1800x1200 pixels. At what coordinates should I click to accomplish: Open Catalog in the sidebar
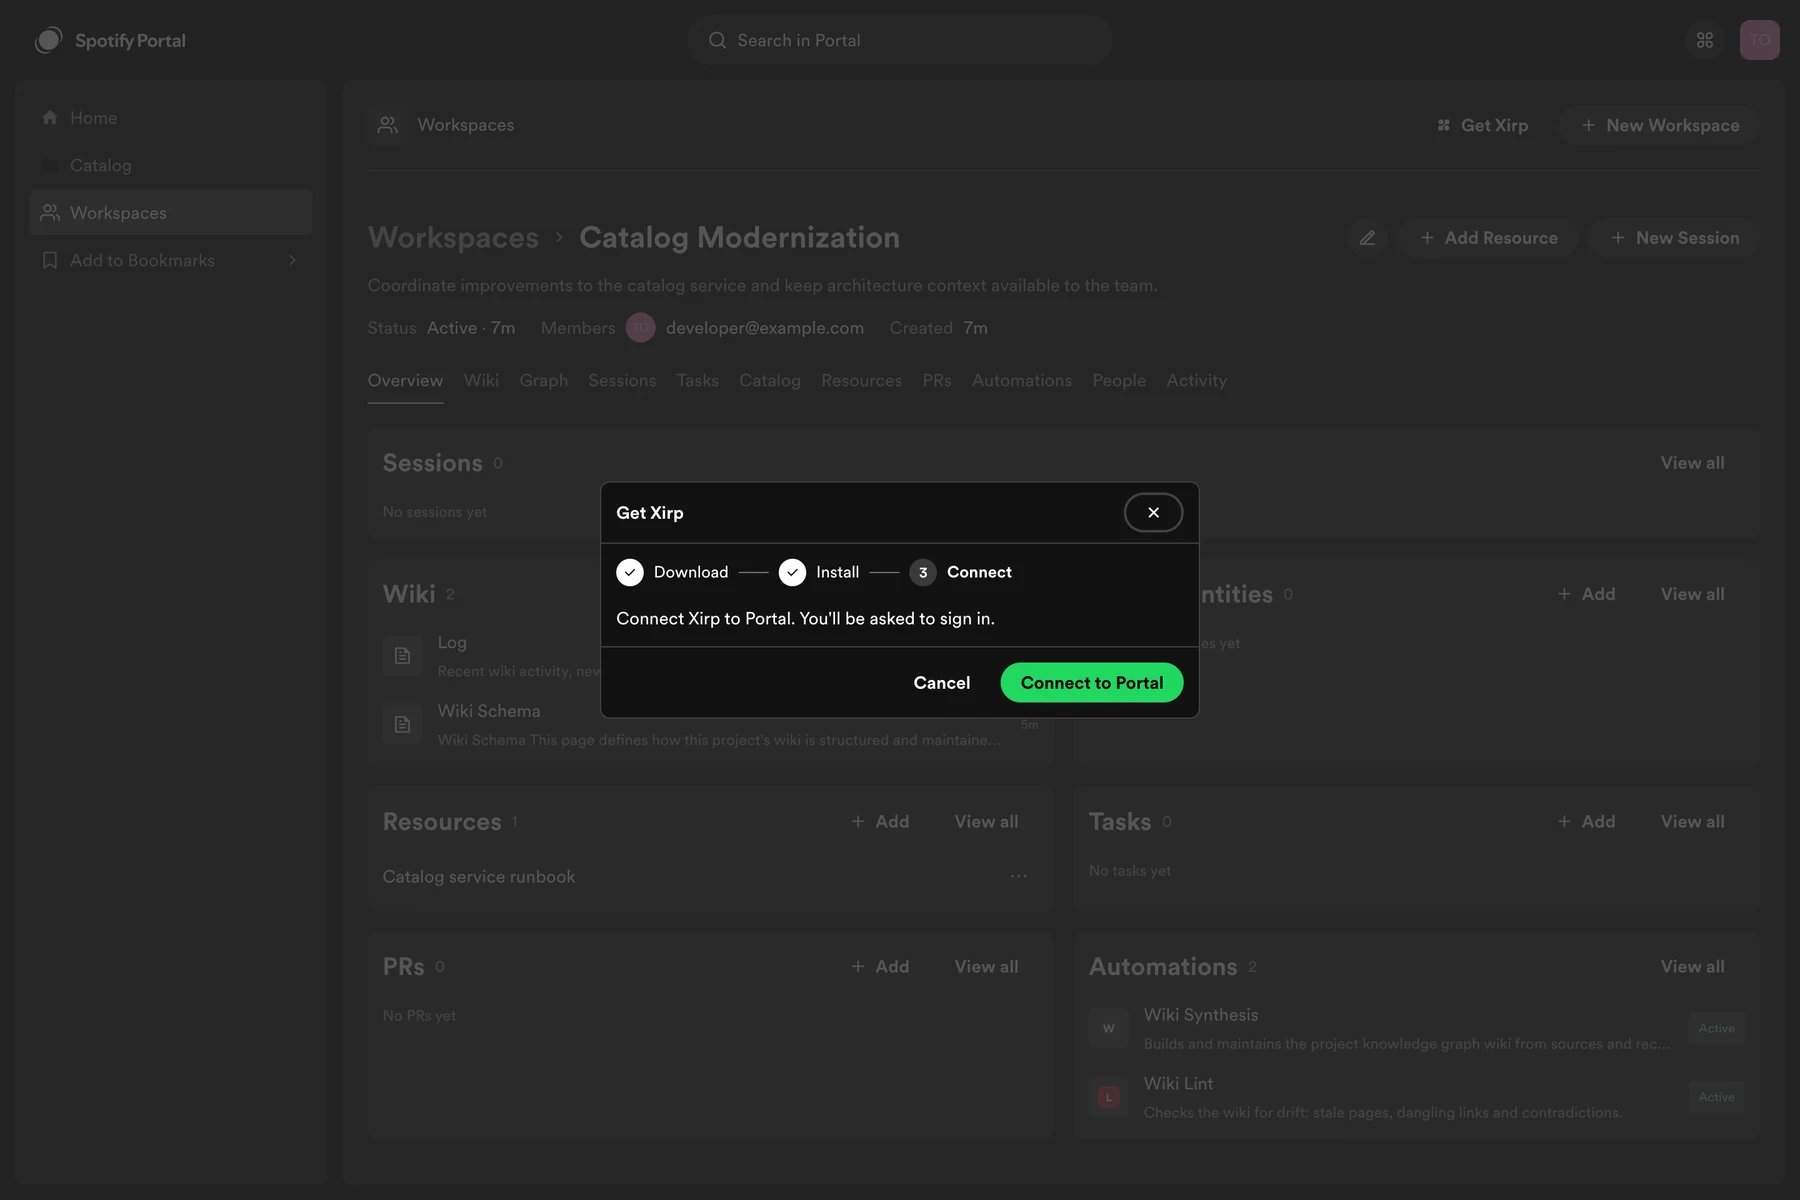coord(171,165)
